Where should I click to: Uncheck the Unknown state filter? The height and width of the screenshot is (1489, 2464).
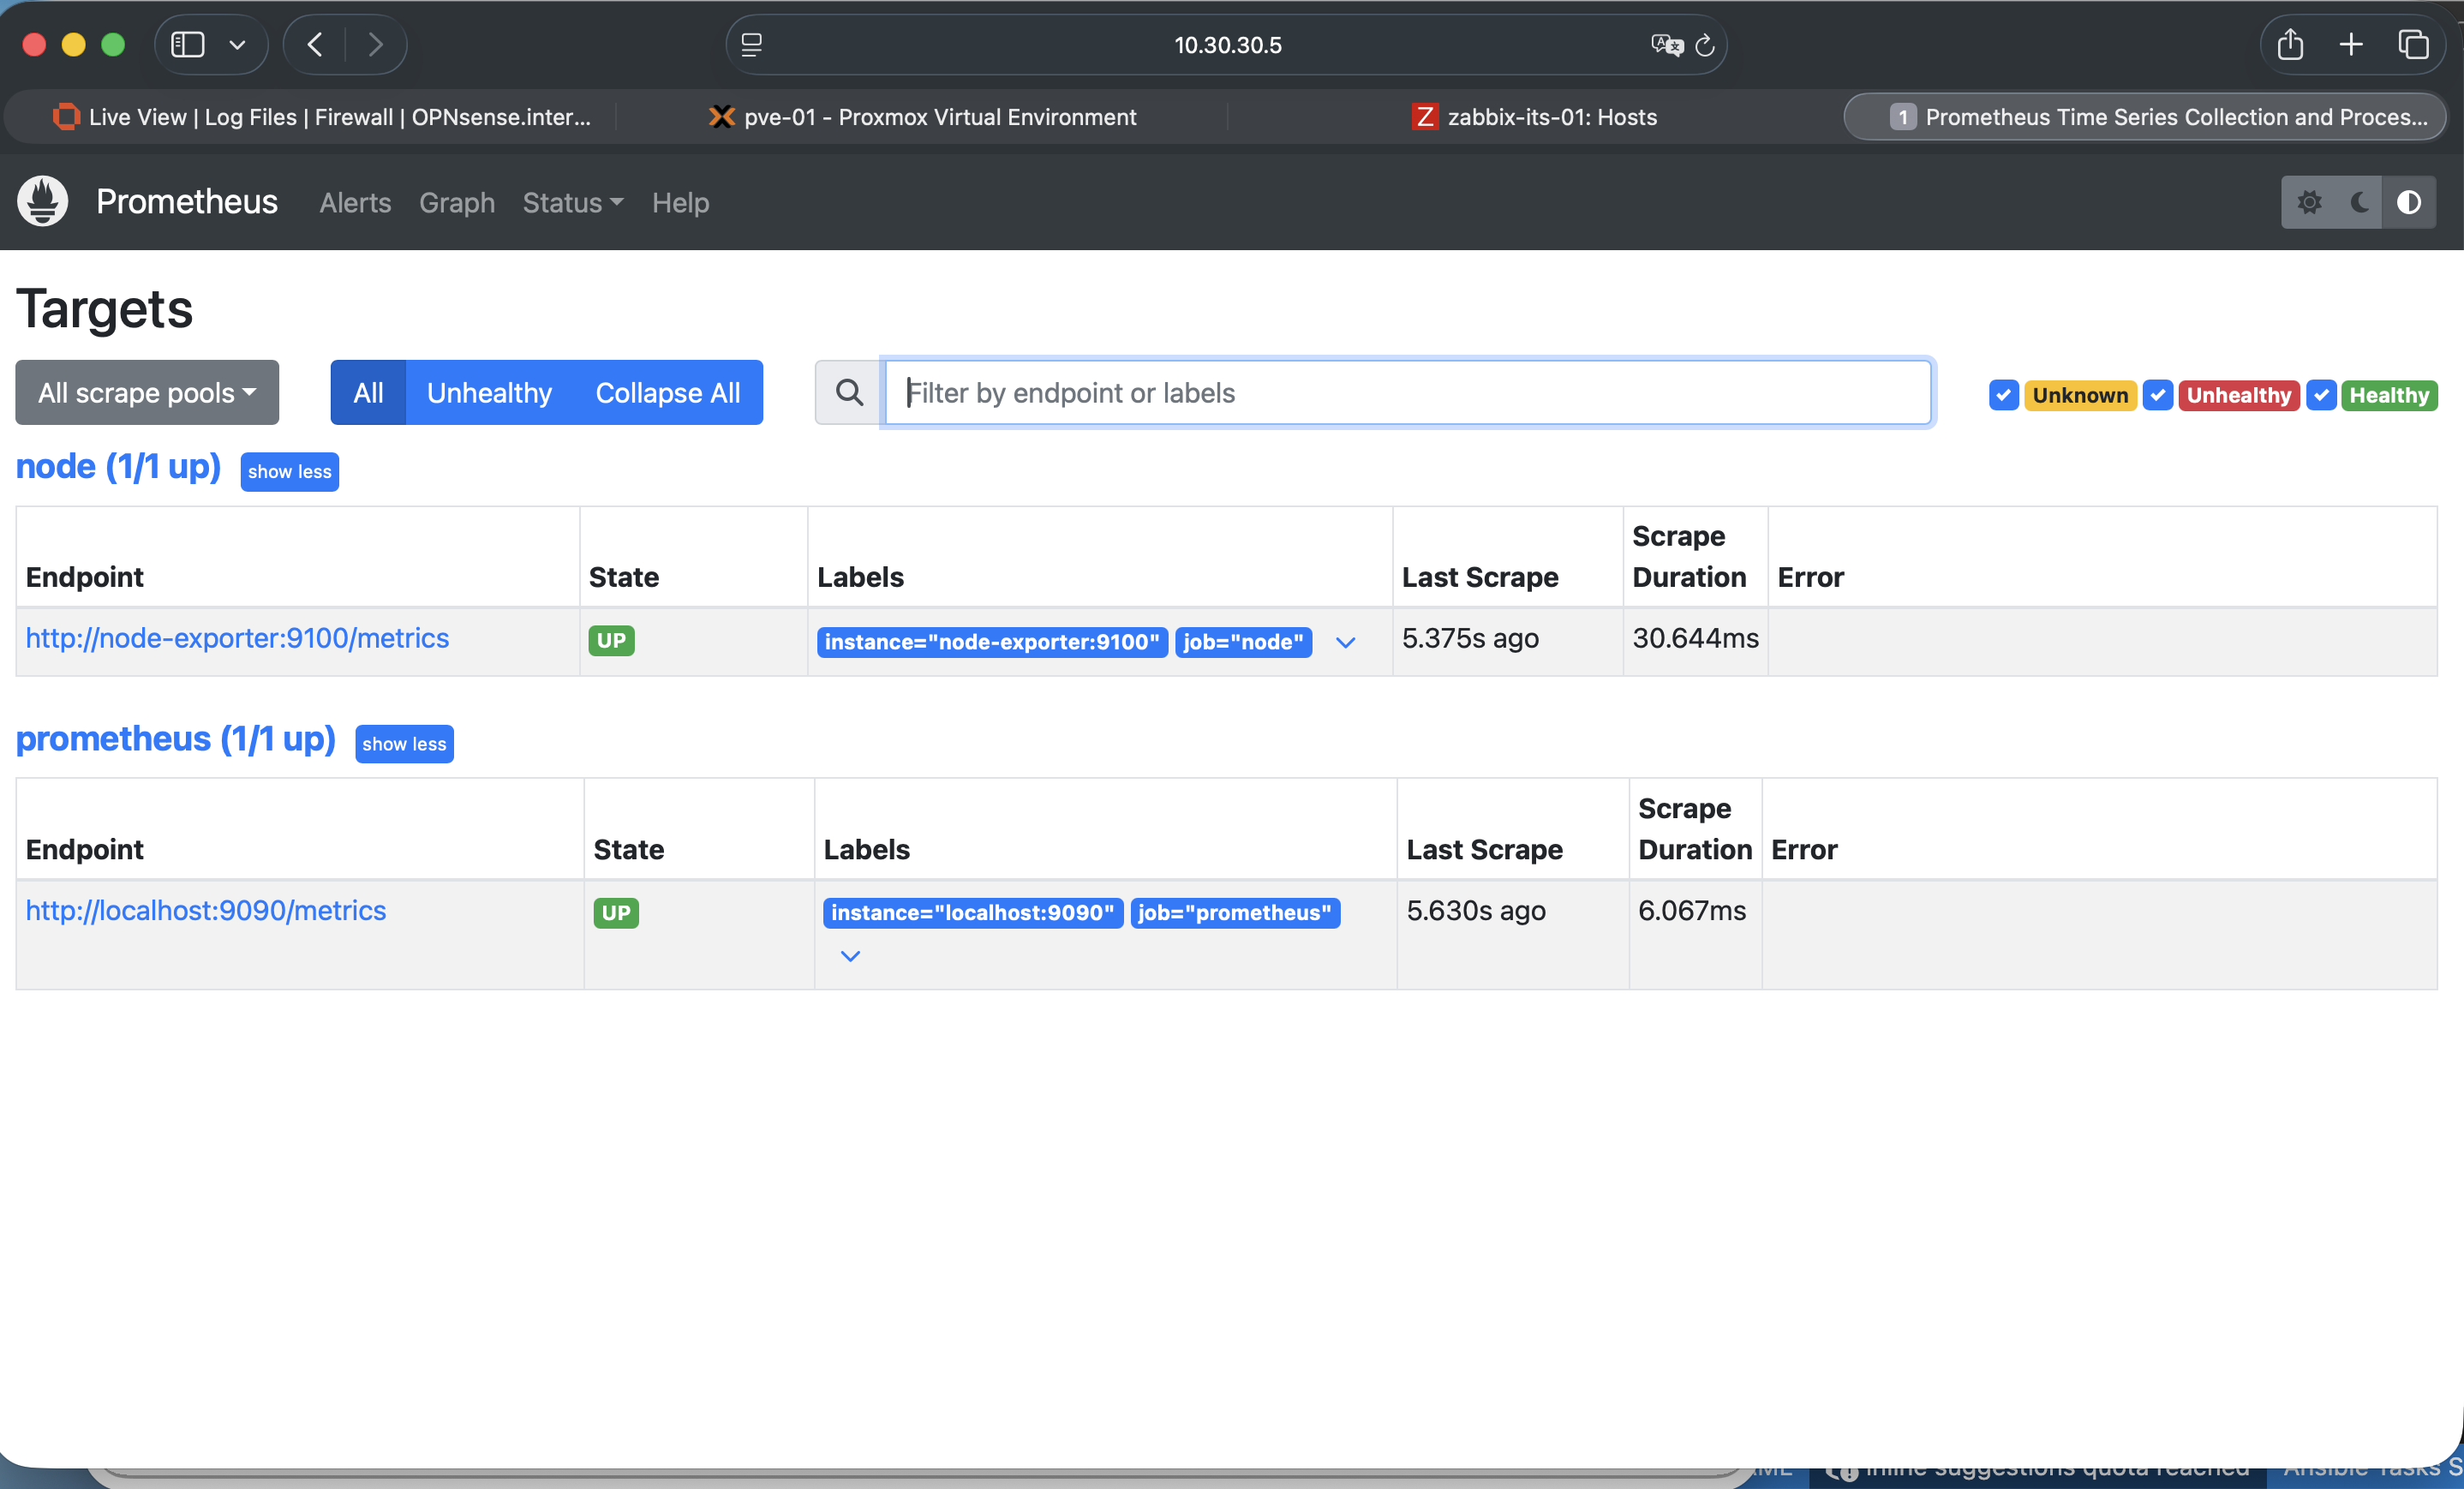[2003, 395]
